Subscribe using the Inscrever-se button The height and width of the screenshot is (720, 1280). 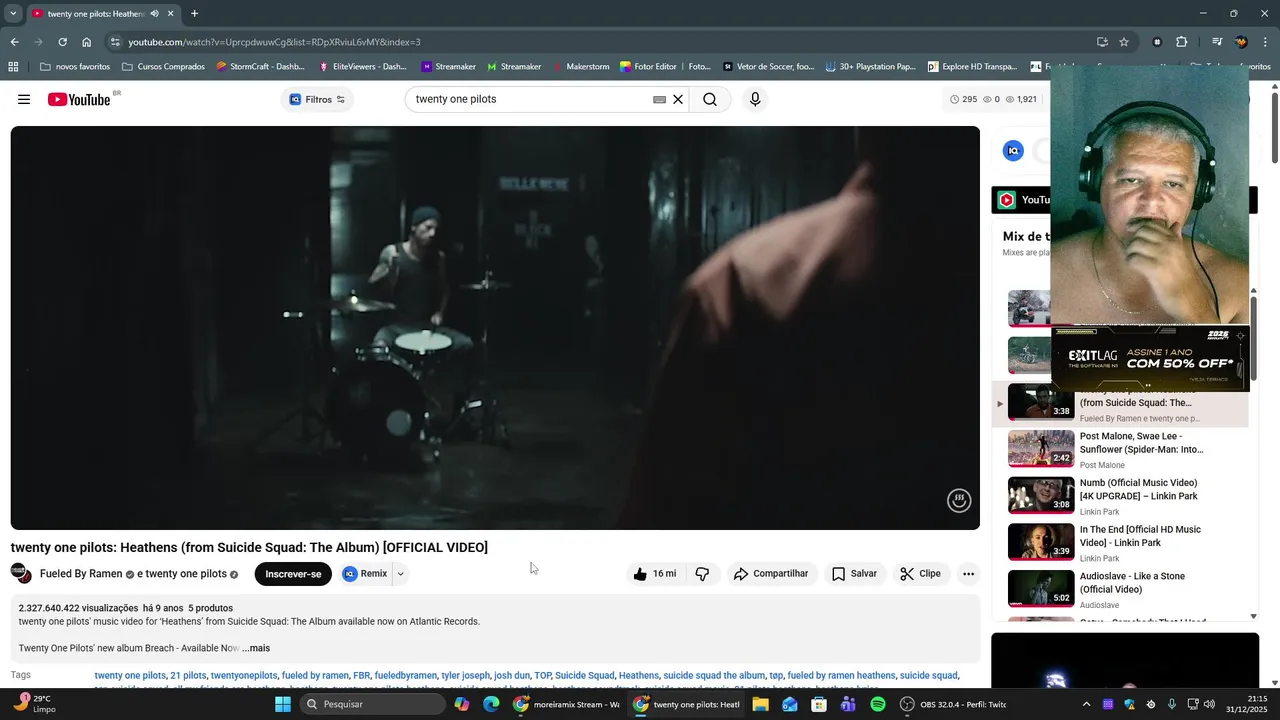coord(293,574)
